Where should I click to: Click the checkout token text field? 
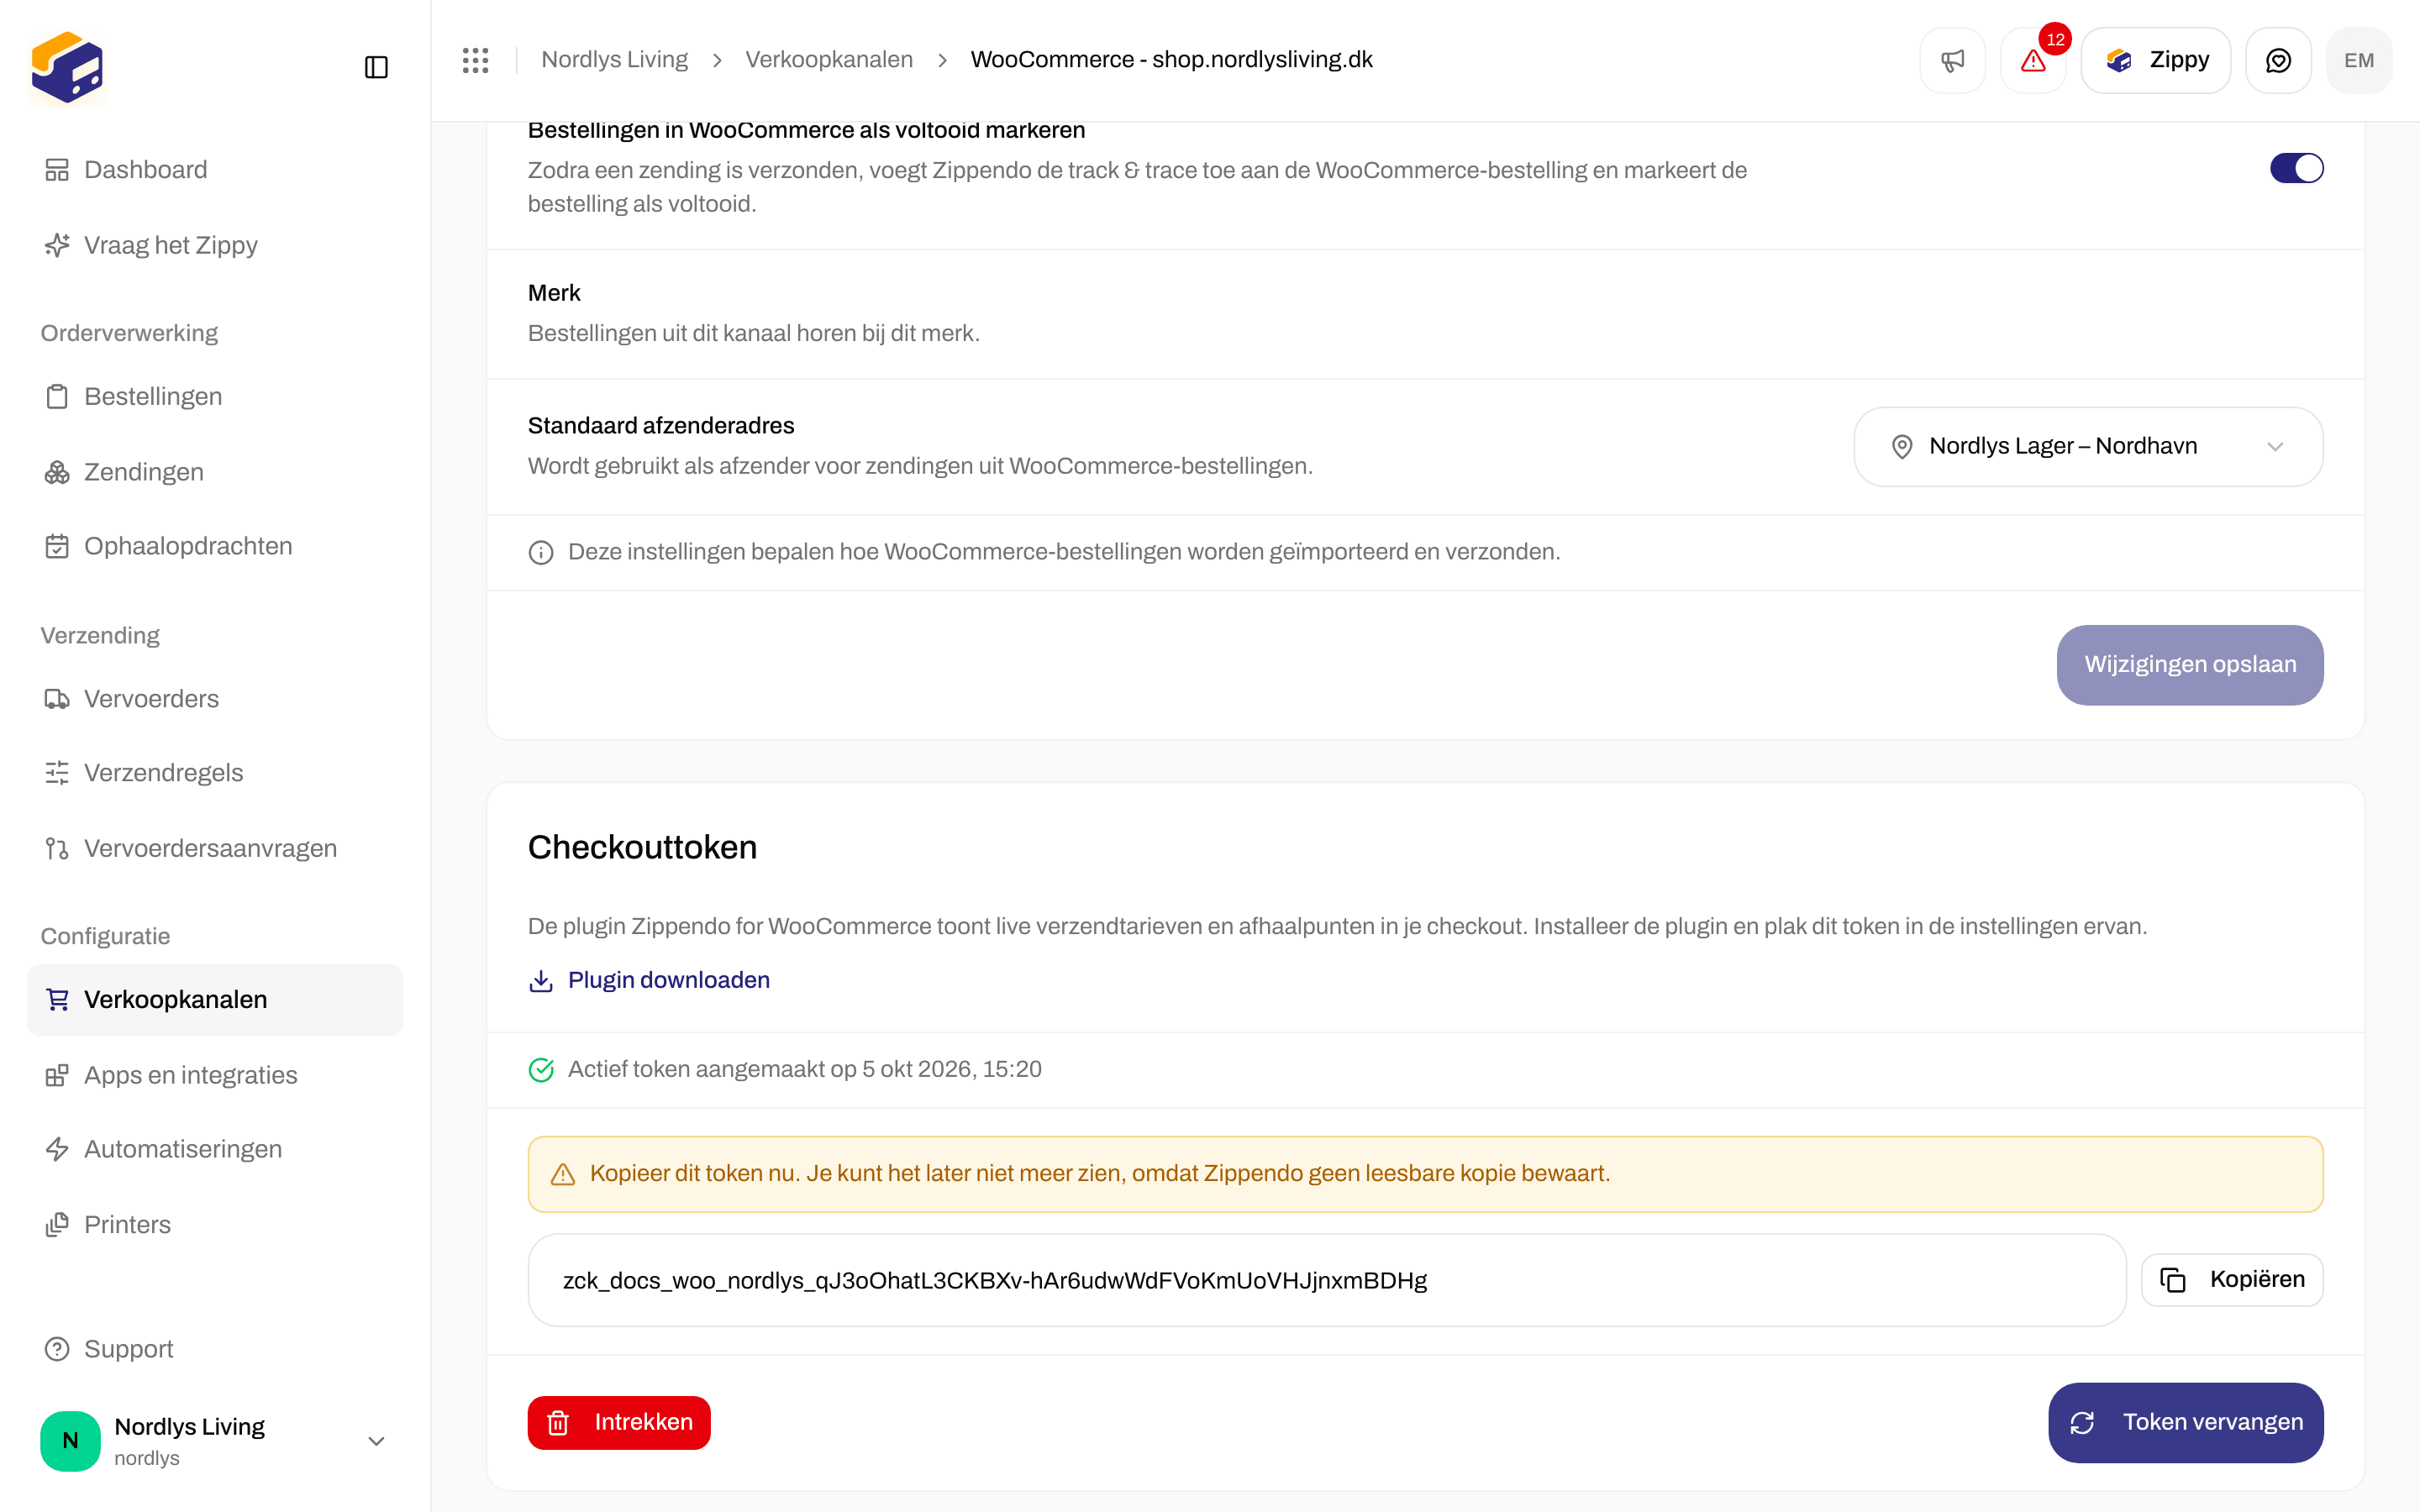[1327, 1280]
